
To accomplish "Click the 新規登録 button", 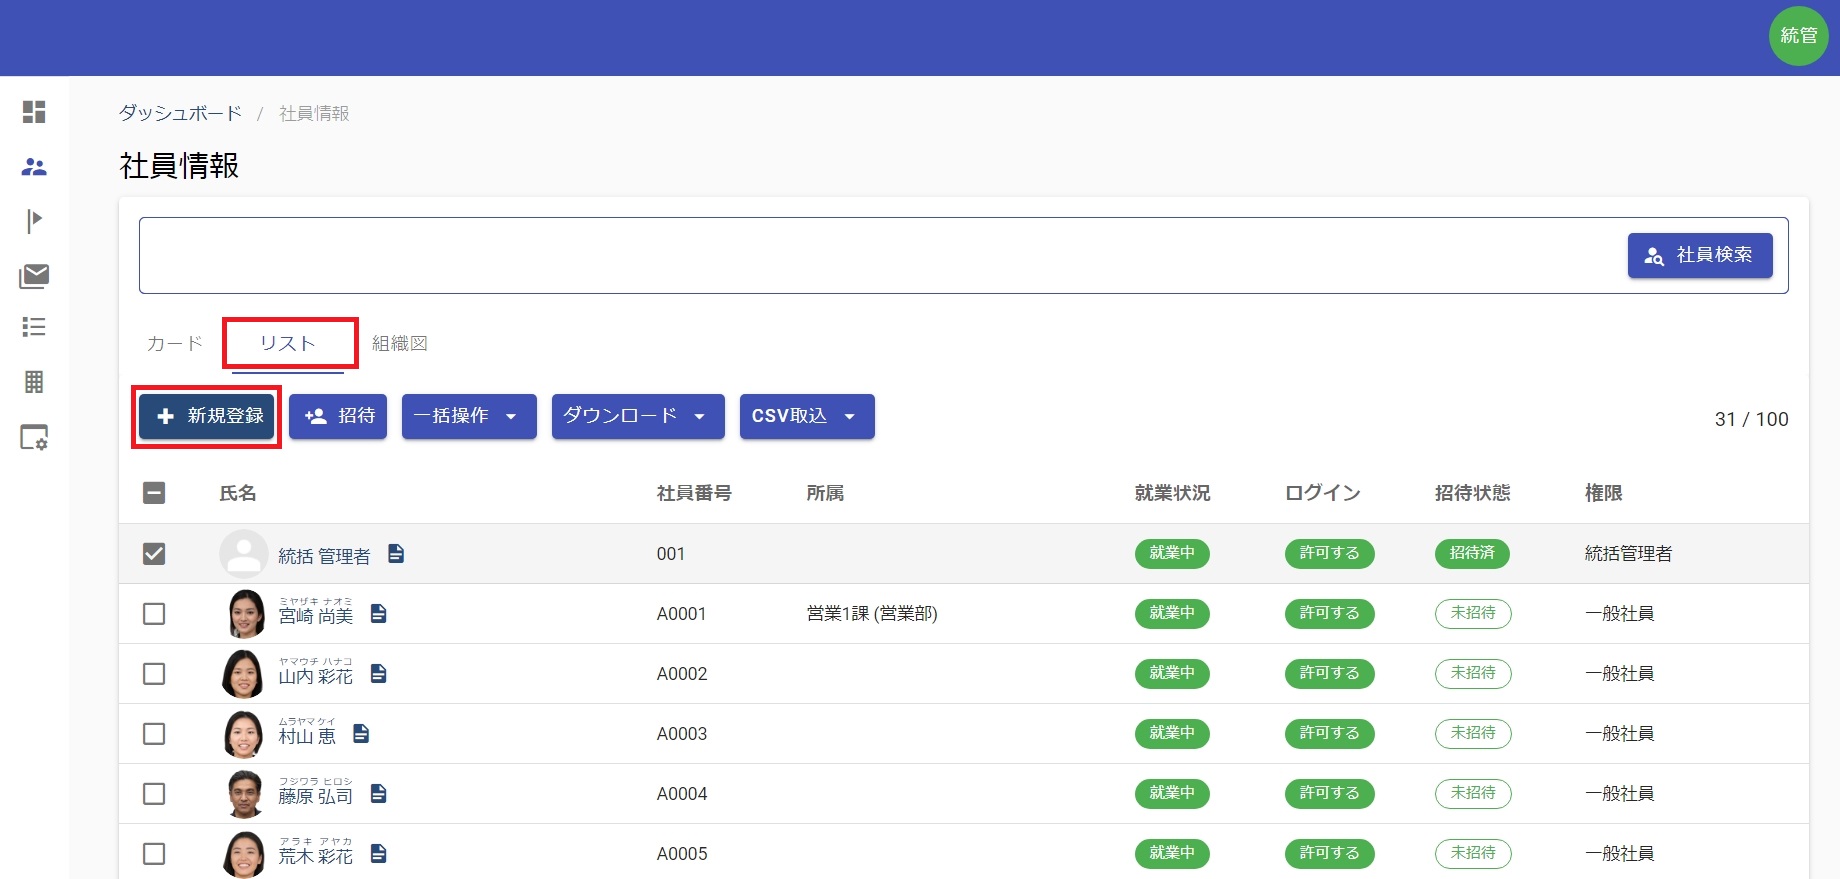I will coord(207,416).
